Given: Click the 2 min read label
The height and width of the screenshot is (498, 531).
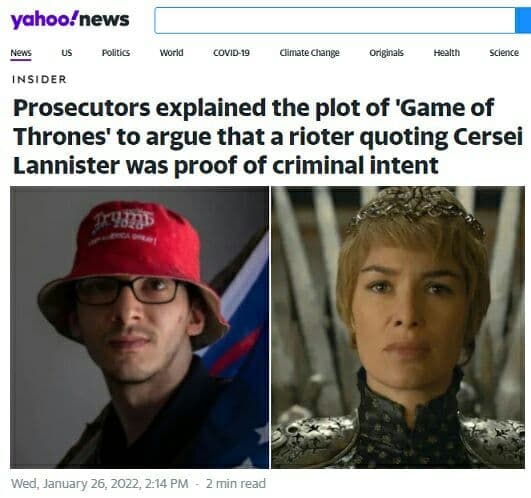Looking at the screenshot, I should point(236,483).
